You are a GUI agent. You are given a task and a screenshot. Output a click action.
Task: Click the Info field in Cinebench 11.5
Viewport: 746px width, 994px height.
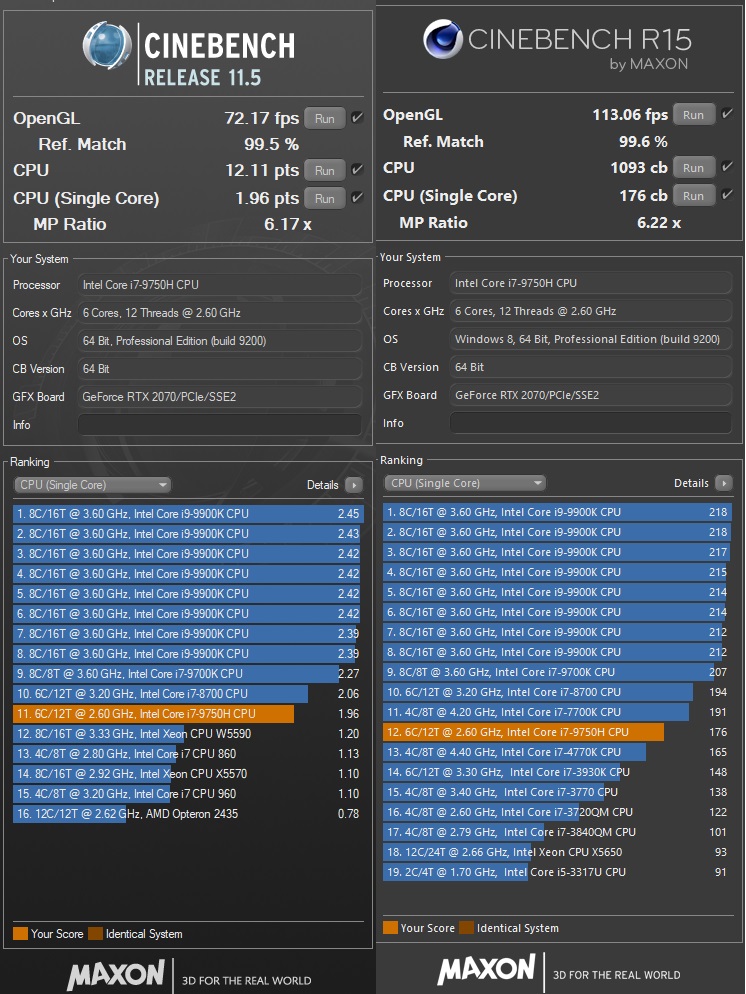(220, 425)
